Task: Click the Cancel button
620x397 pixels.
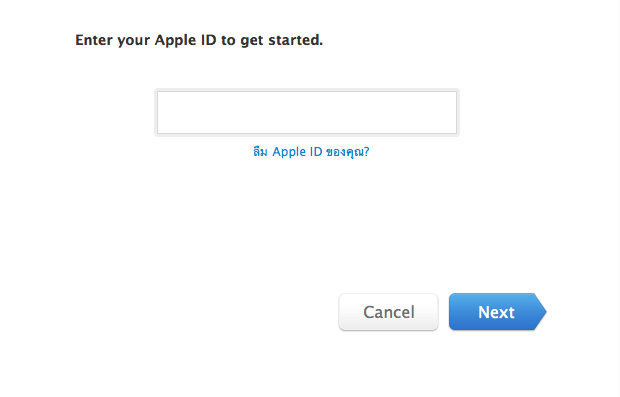Action: point(388,312)
